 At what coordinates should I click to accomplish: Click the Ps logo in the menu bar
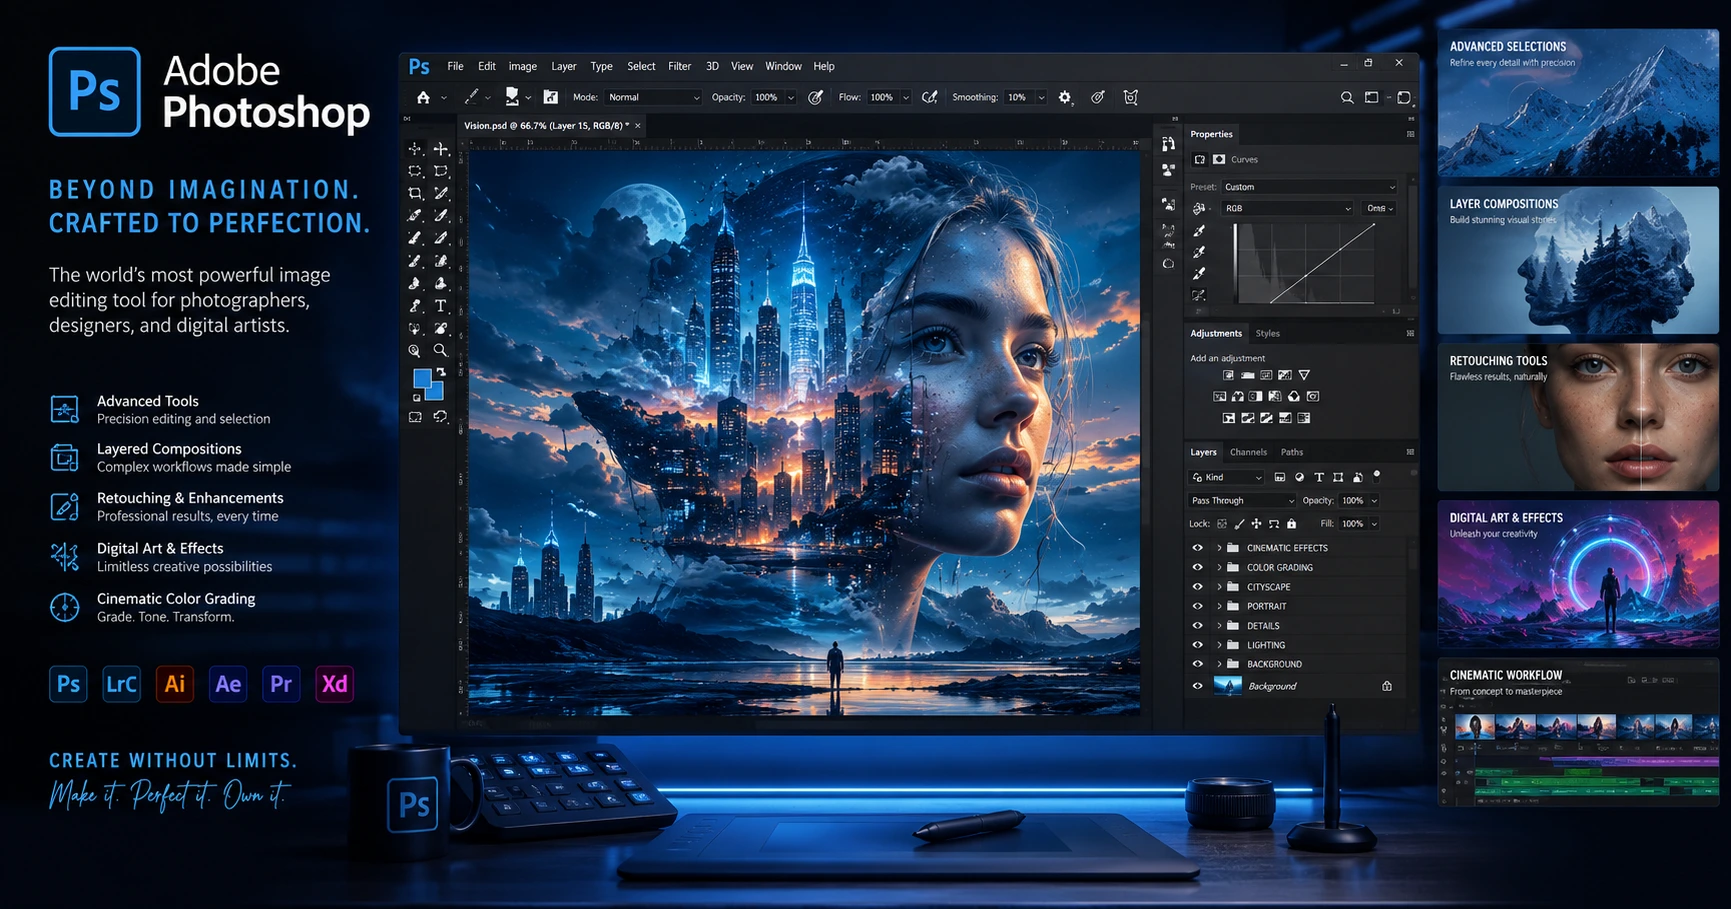pos(419,66)
